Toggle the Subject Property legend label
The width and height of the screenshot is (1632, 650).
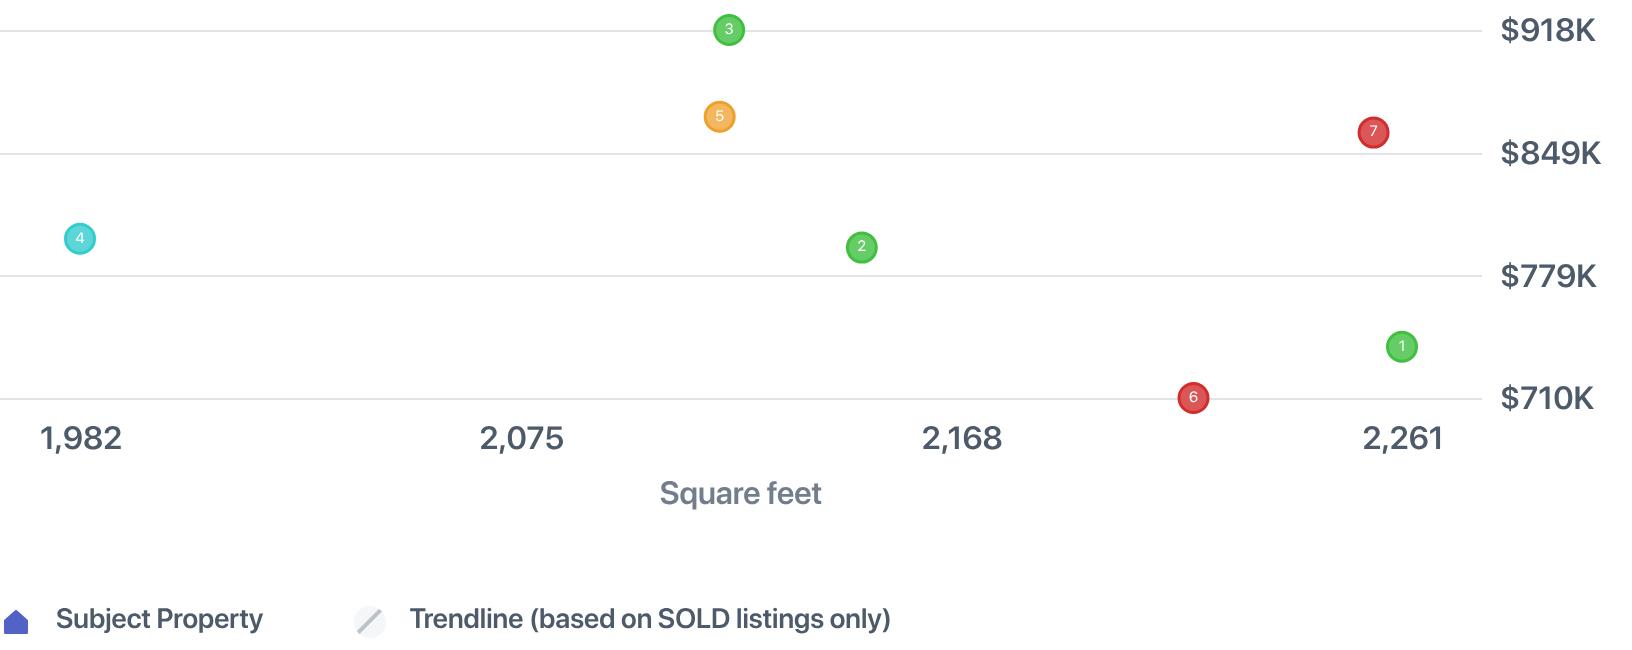(x=159, y=619)
